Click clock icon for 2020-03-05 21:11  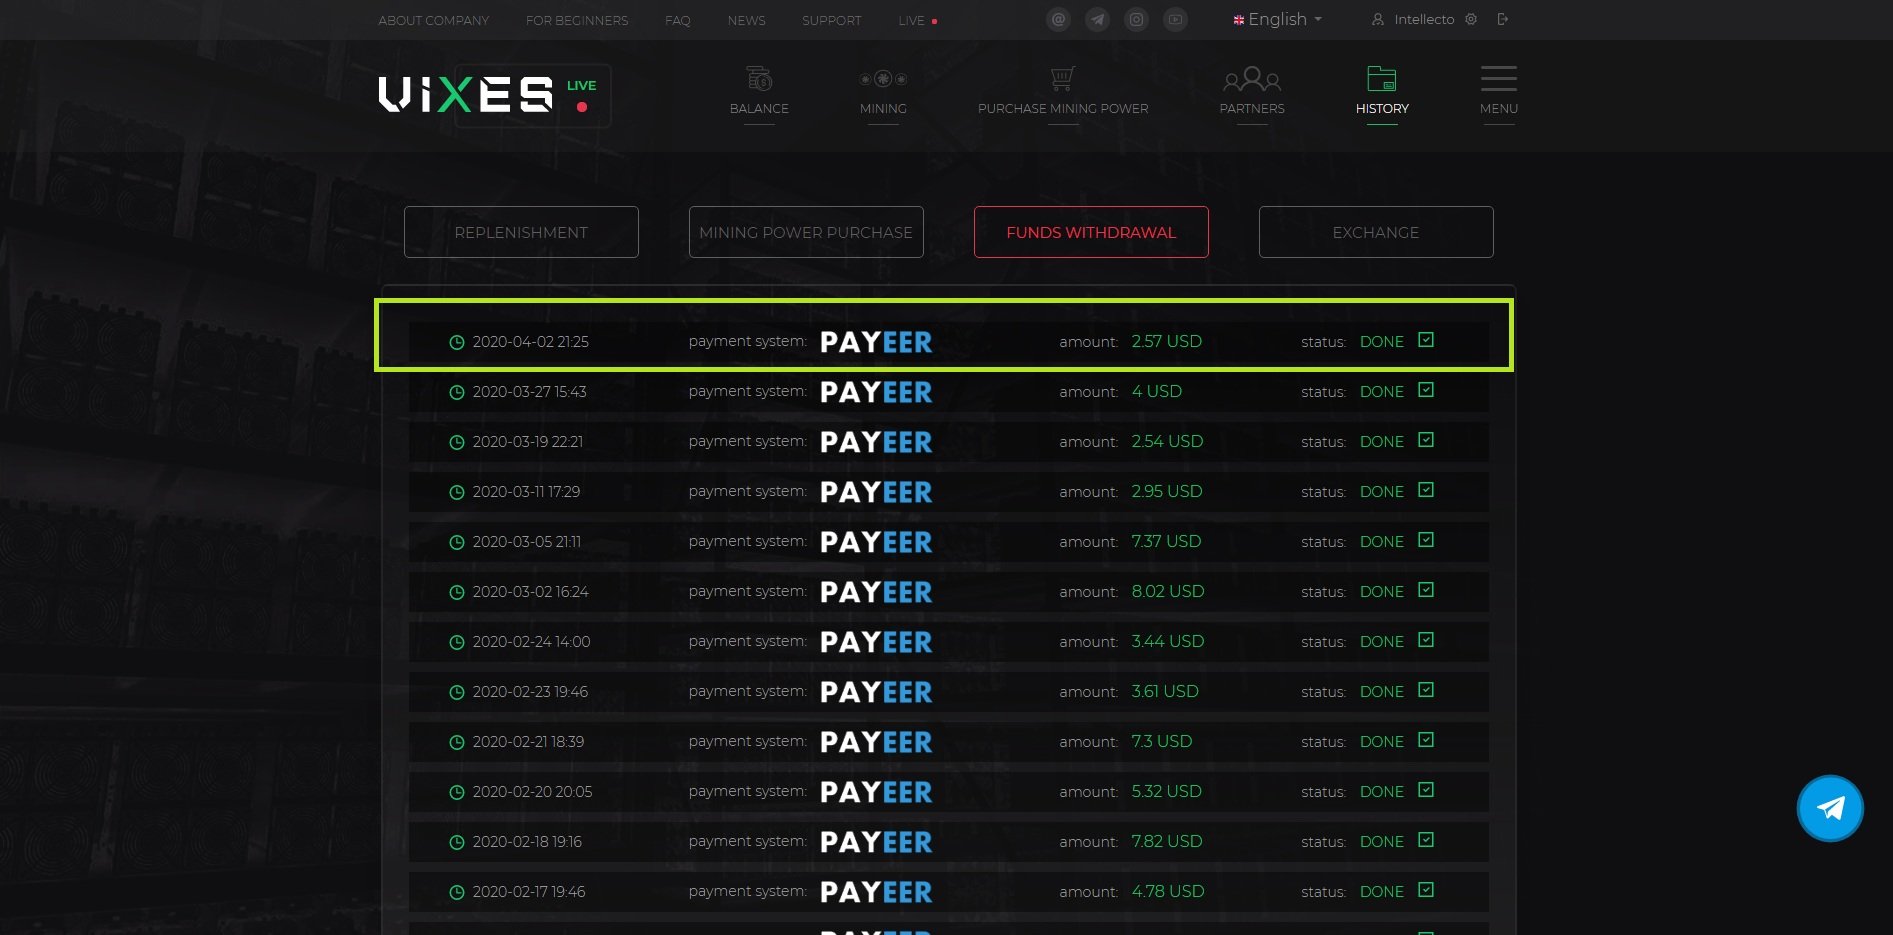tap(457, 542)
